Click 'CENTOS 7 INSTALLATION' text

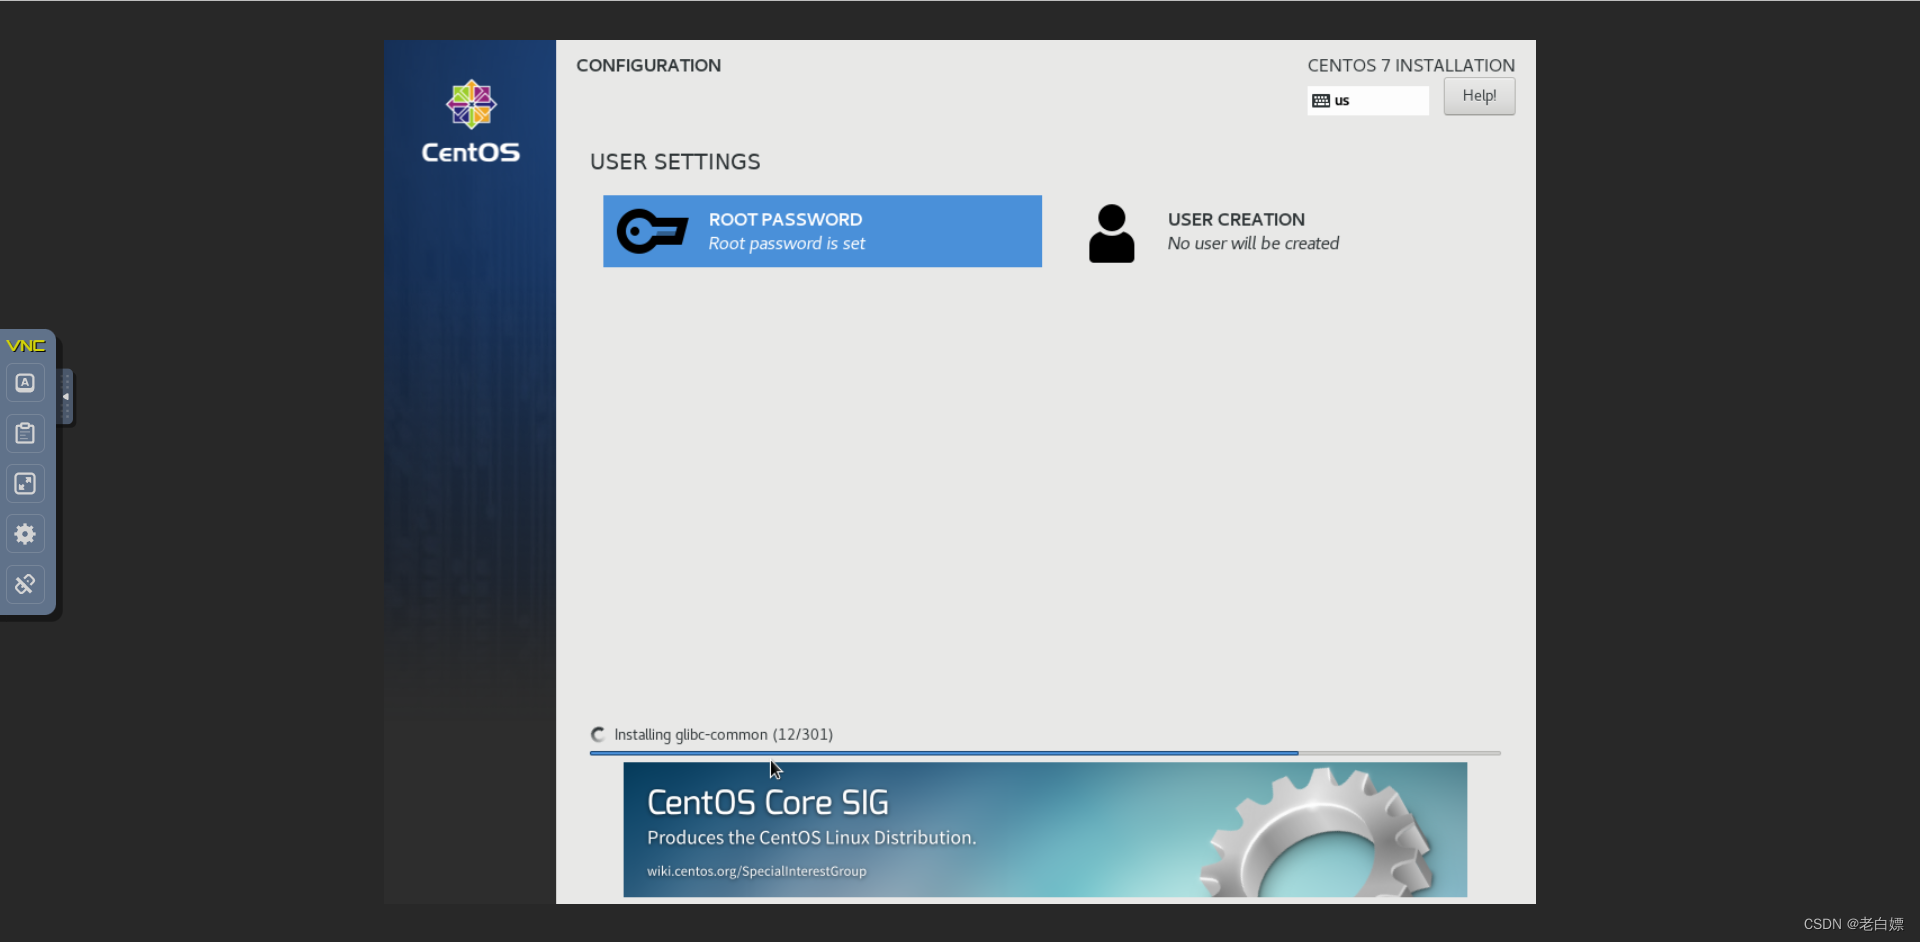click(x=1411, y=66)
